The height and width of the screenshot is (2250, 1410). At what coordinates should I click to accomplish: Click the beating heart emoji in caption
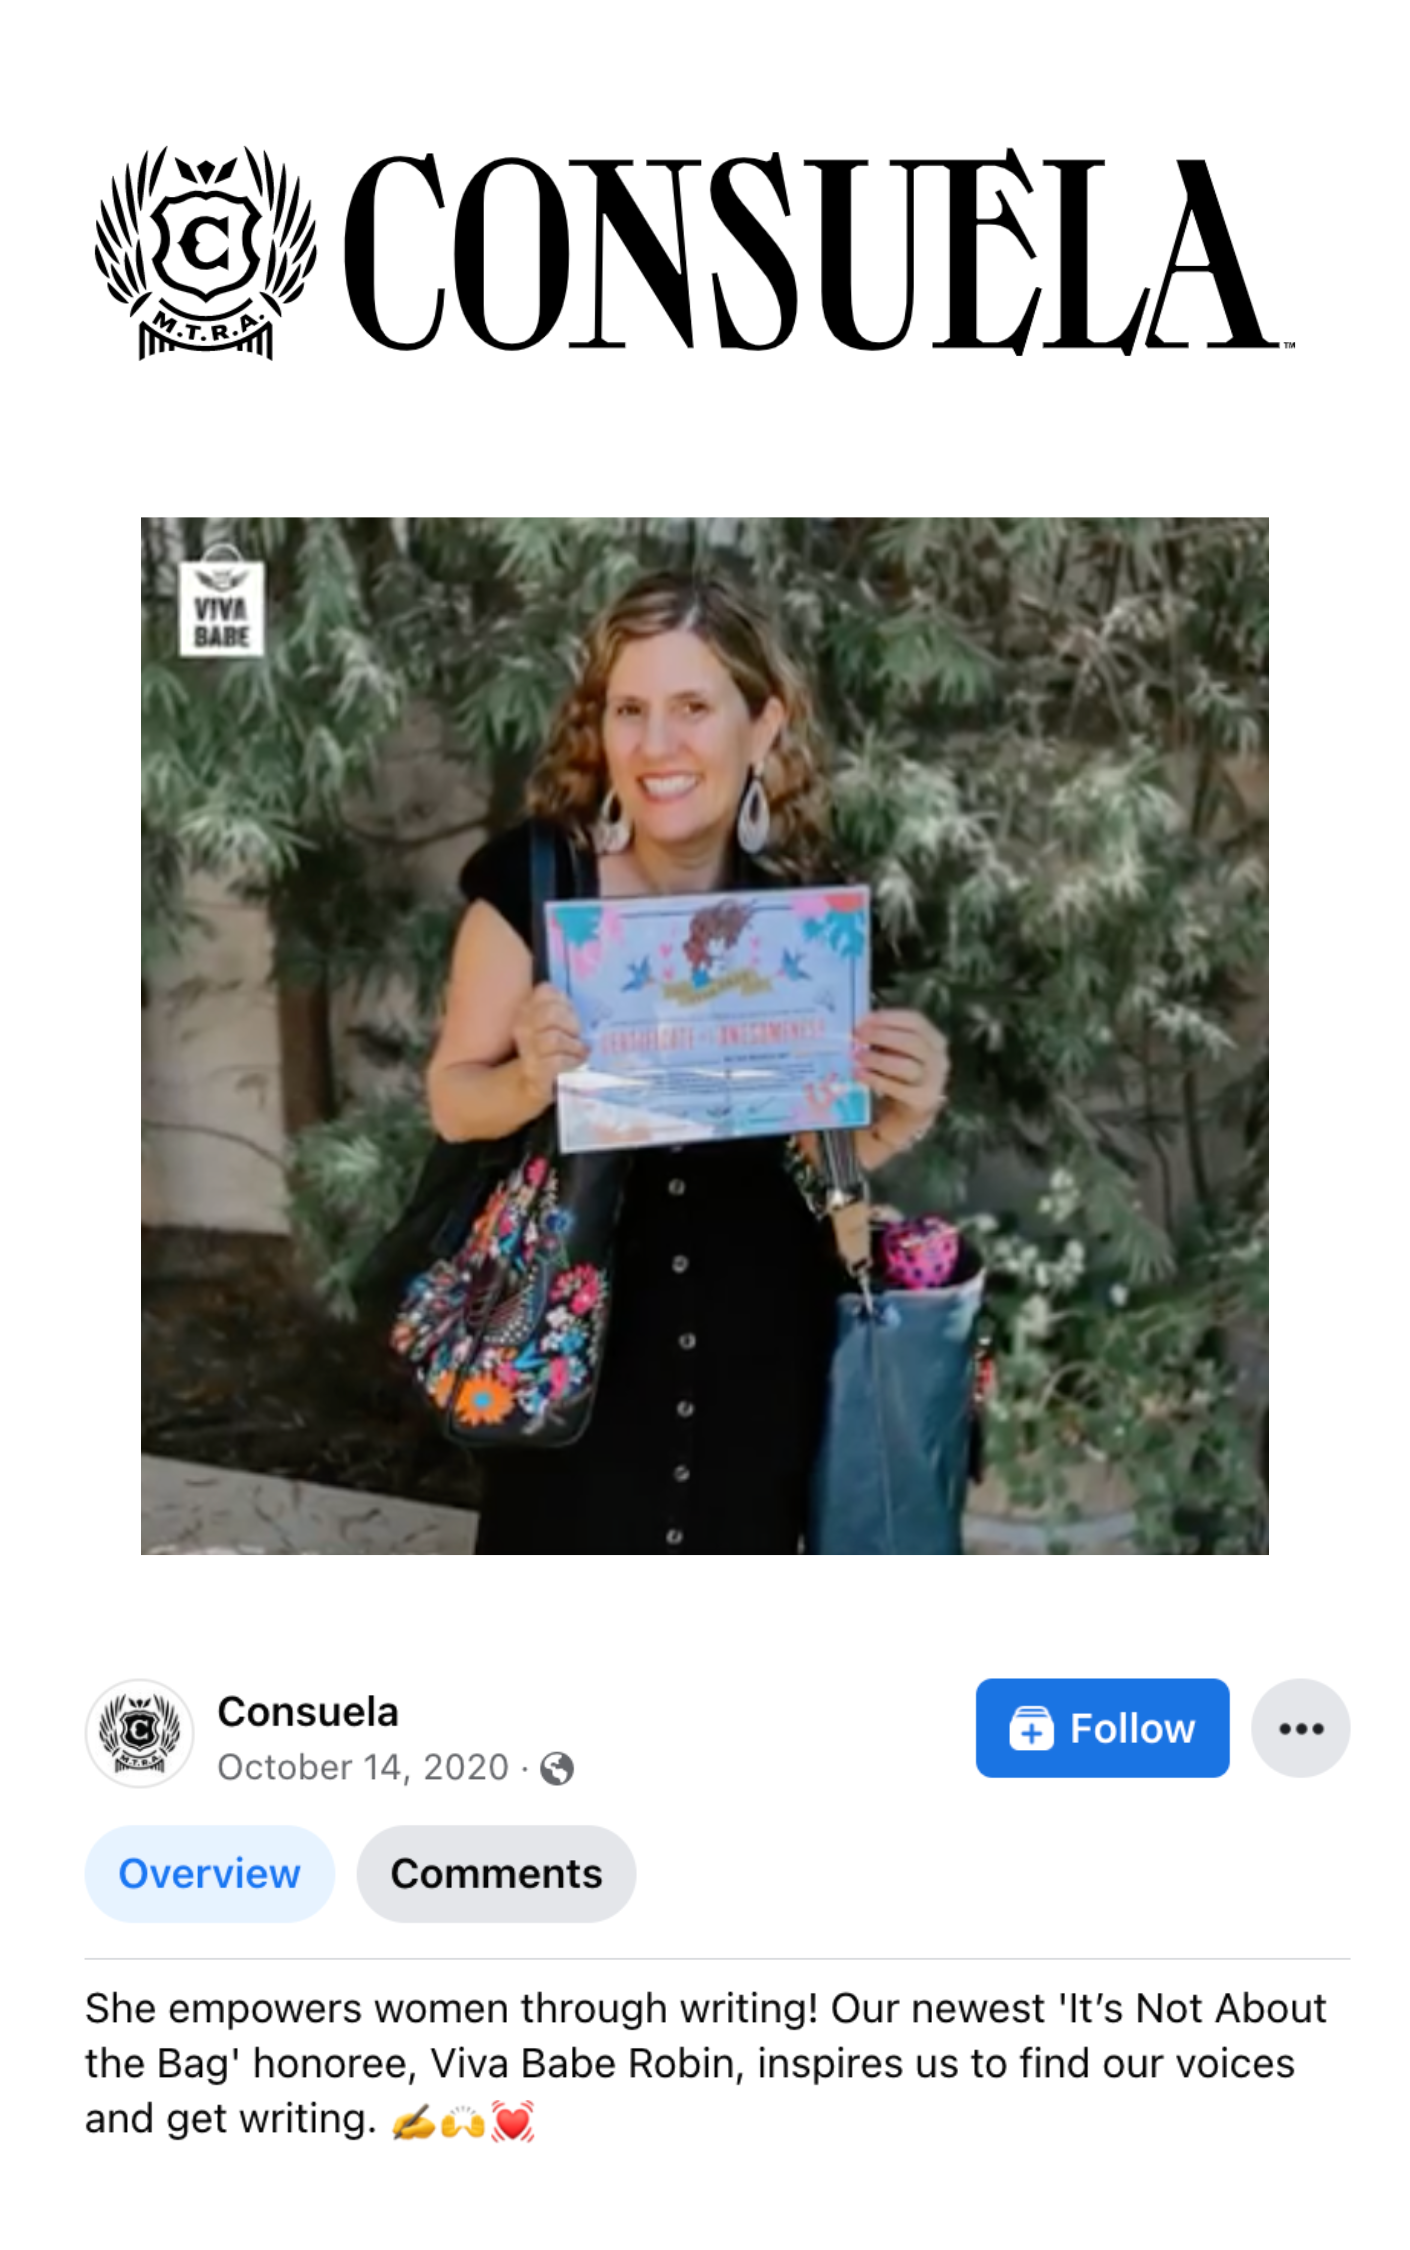[x=512, y=2122]
